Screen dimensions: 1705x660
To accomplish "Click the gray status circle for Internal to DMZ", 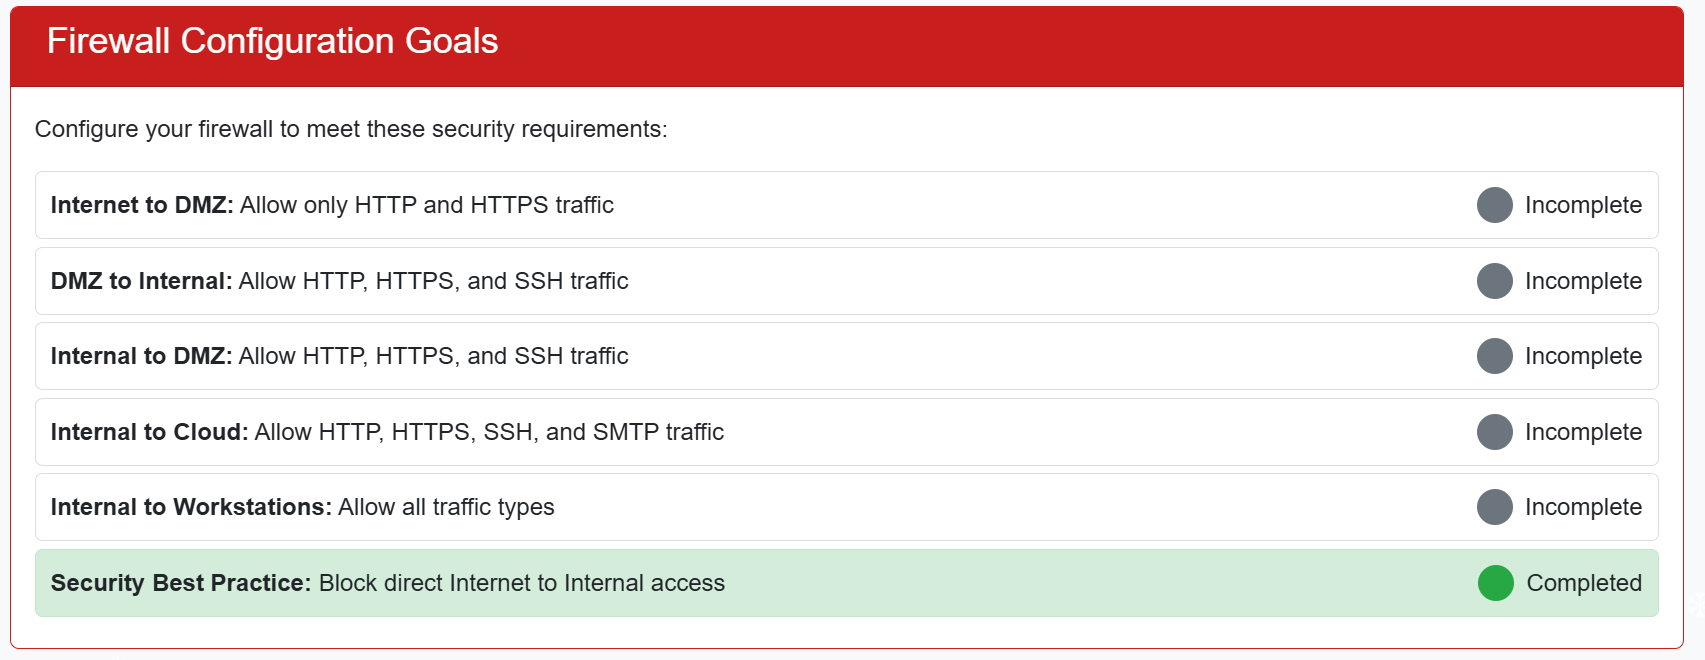I will [x=1494, y=356].
